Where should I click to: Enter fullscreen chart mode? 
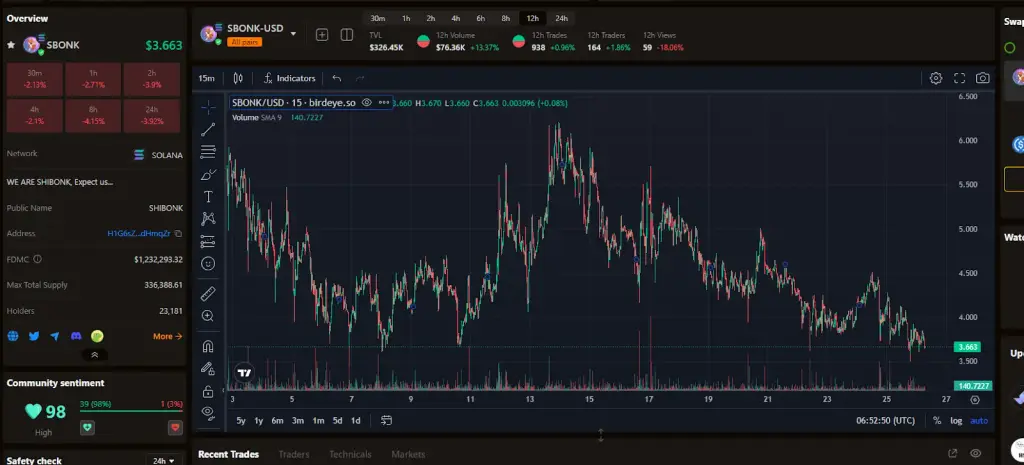click(x=959, y=78)
